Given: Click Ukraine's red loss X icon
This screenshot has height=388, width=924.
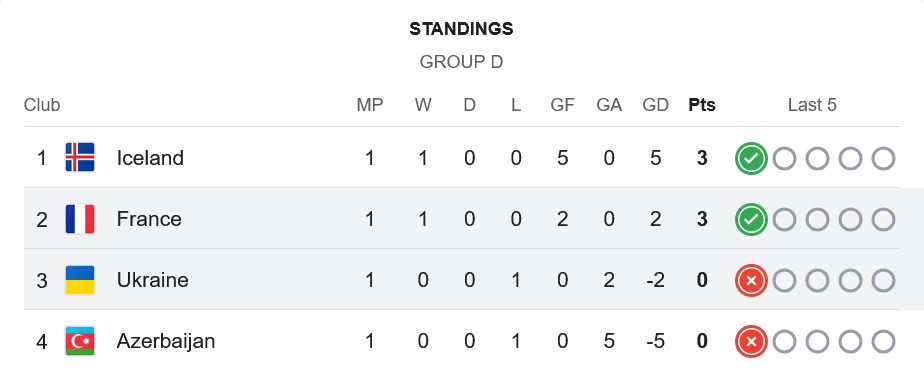Looking at the screenshot, I should pos(751,281).
